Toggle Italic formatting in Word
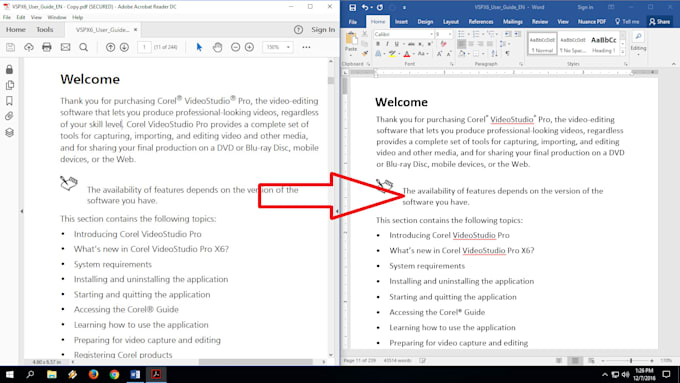 click(387, 44)
